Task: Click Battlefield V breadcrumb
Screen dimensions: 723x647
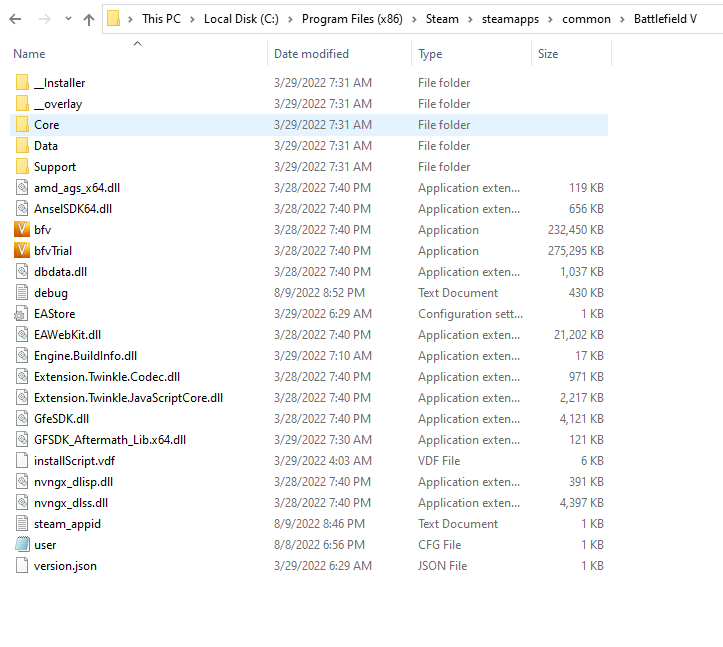Action: point(665,19)
